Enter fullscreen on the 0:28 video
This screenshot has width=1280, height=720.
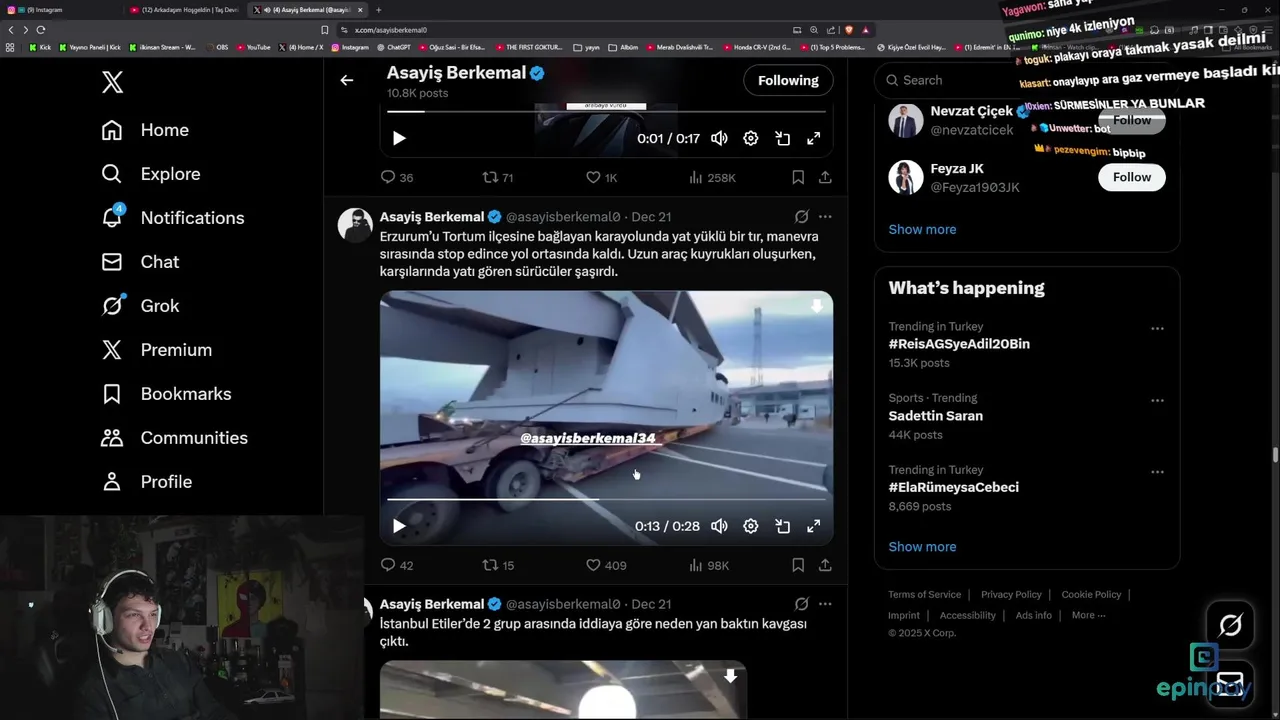[814, 526]
